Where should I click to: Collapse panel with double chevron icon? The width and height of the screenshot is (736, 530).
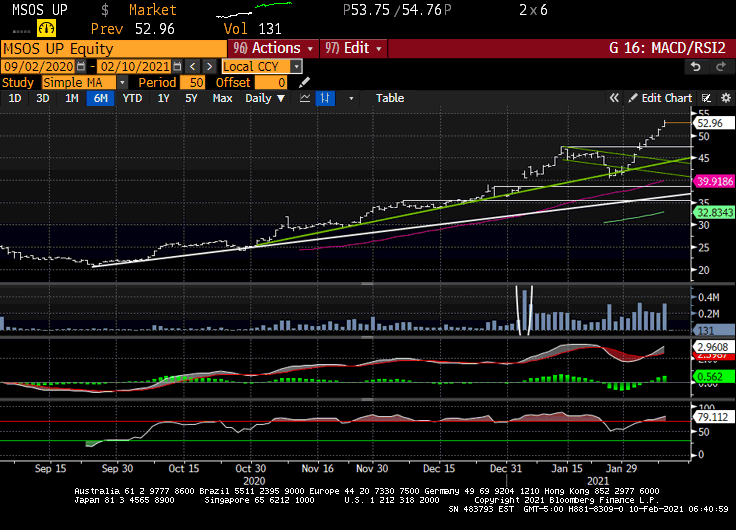(x=614, y=98)
